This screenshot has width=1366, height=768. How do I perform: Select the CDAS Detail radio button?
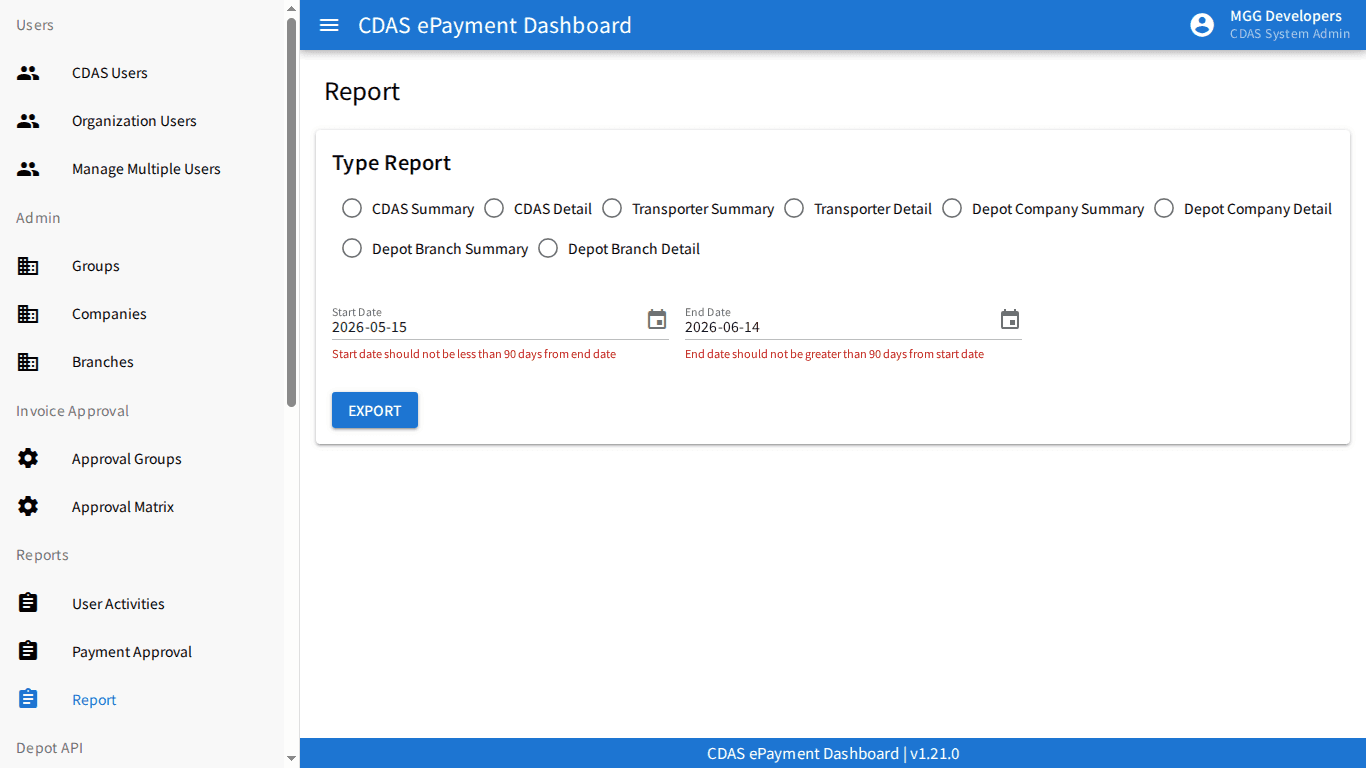494,208
